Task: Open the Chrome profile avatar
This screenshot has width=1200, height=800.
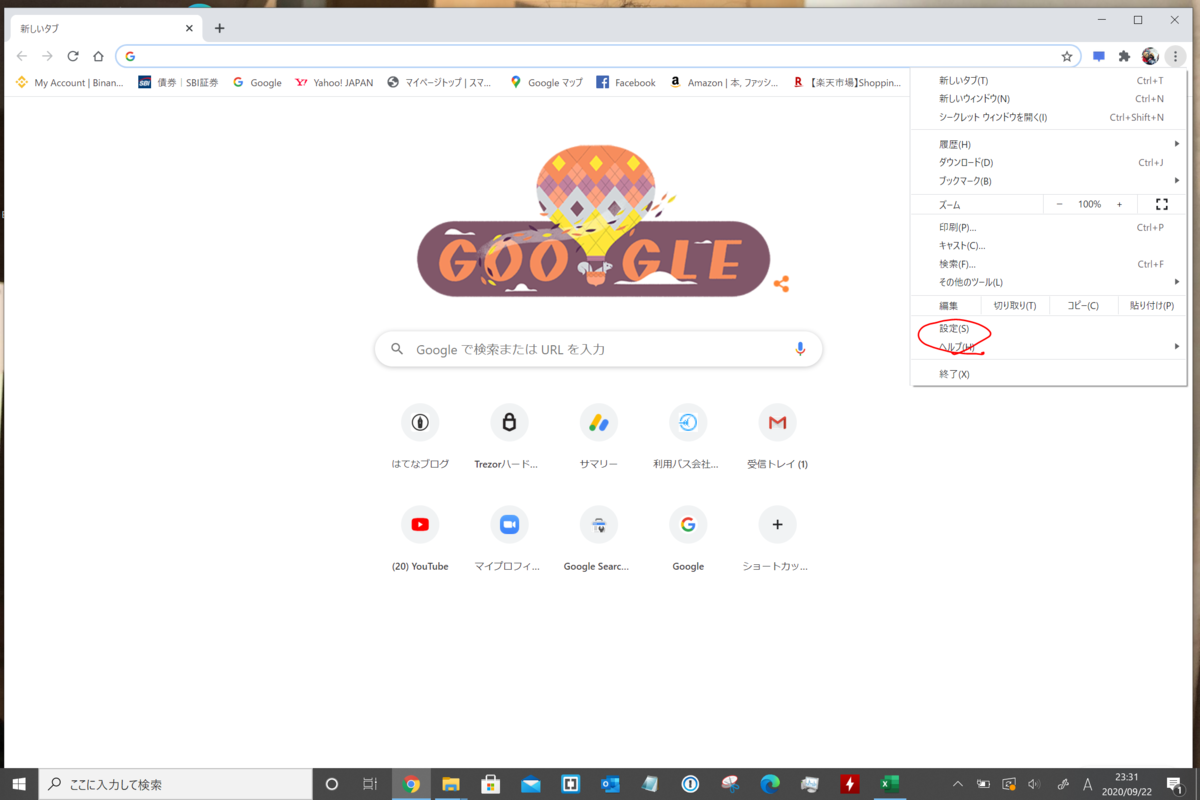Action: click(x=1150, y=56)
